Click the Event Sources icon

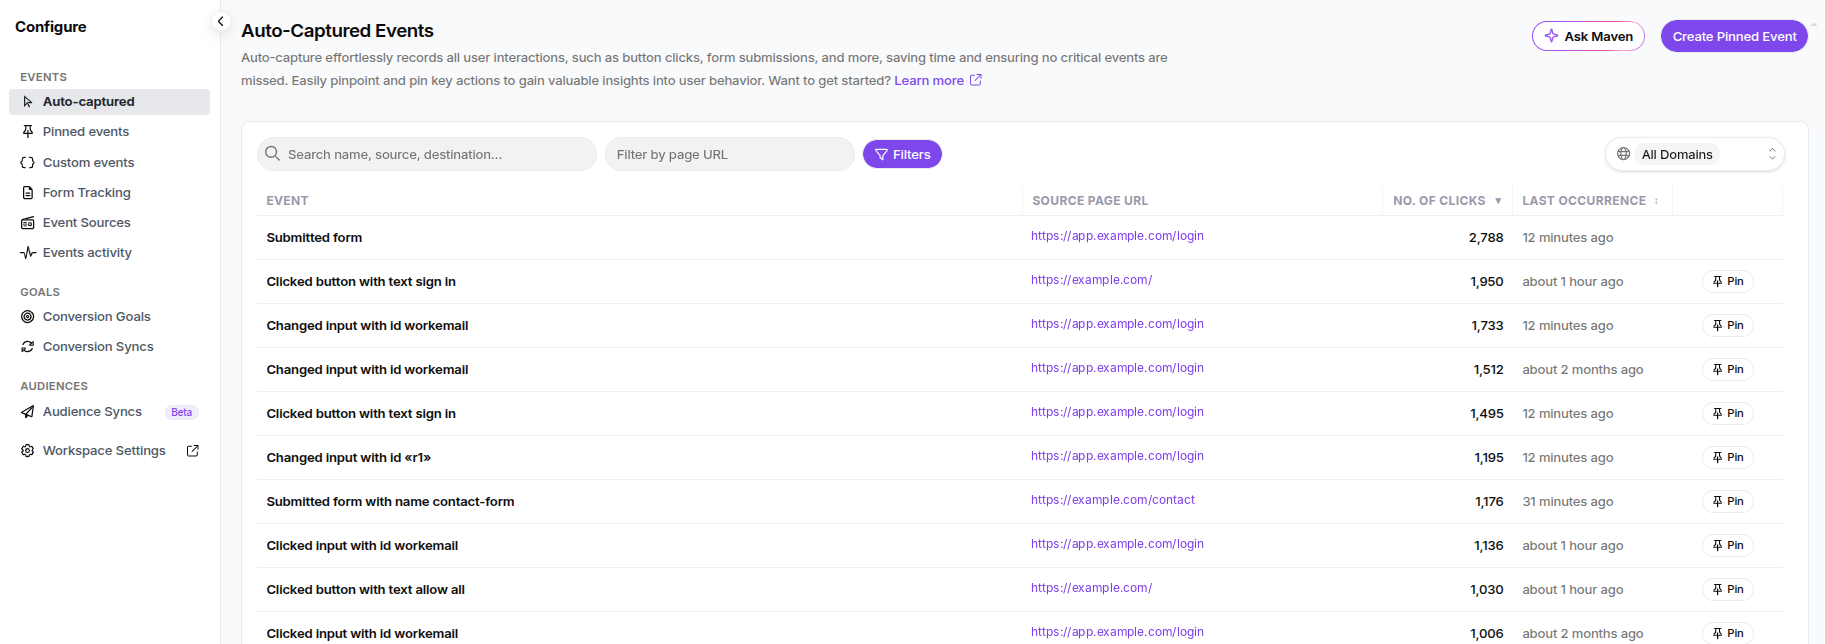[x=28, y=223]
